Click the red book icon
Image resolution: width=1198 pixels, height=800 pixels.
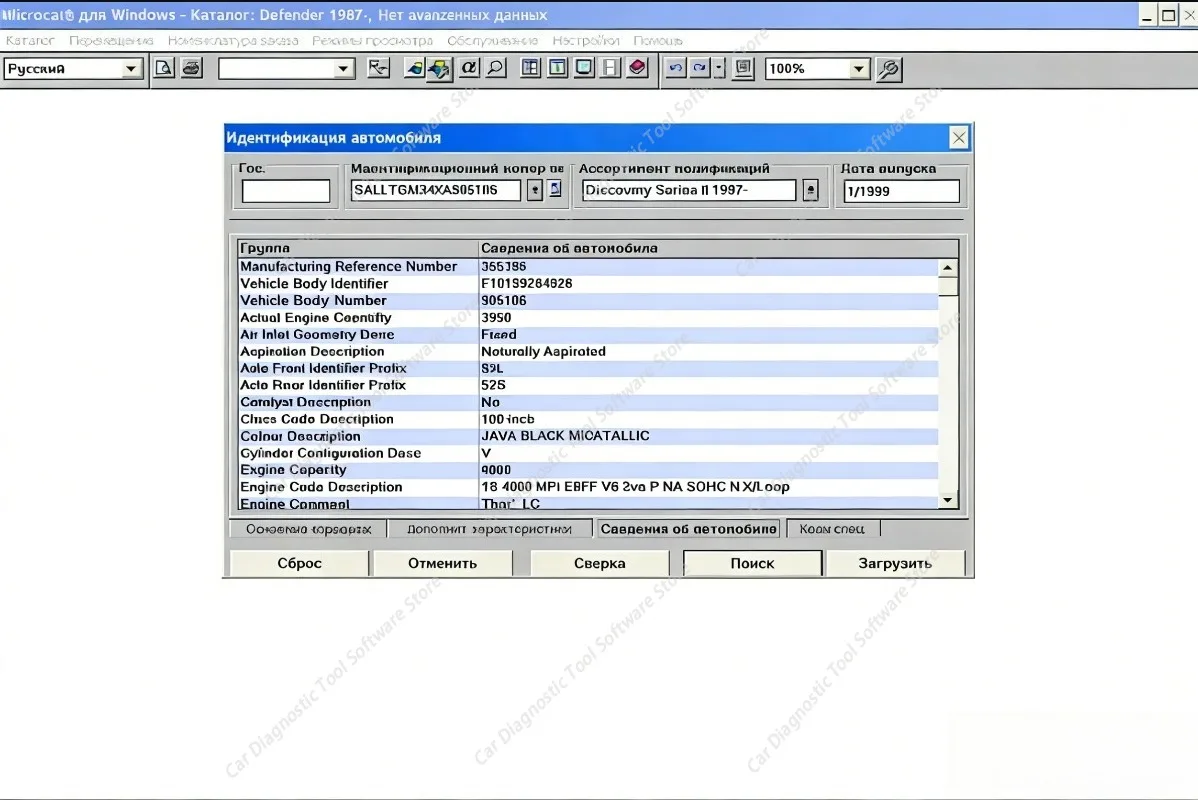[x=637, y=68]
